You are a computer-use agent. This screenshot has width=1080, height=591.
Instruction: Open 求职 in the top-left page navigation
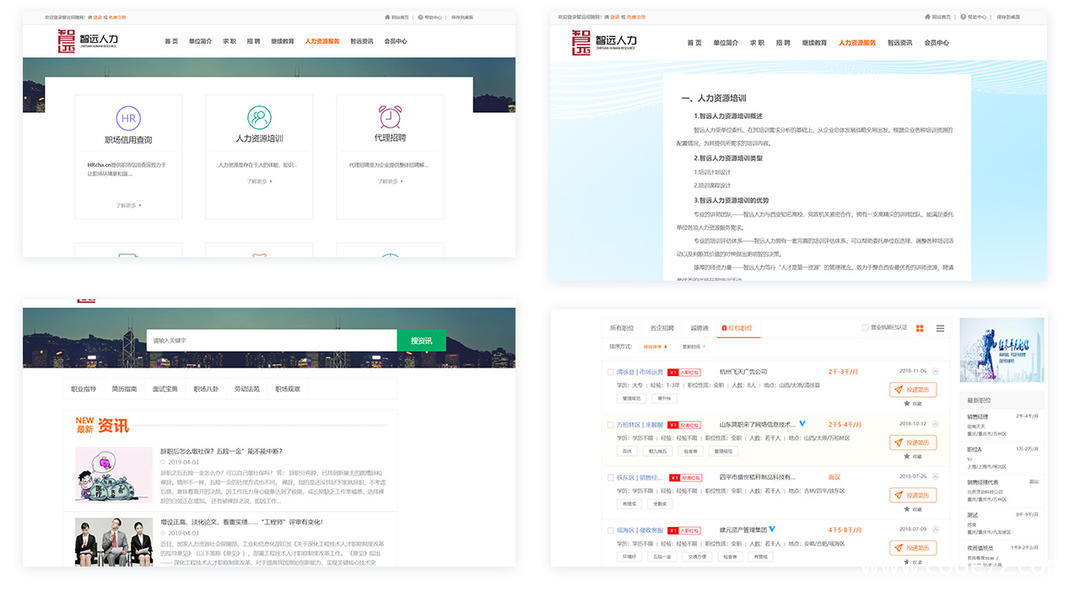(x=229, y=41)
